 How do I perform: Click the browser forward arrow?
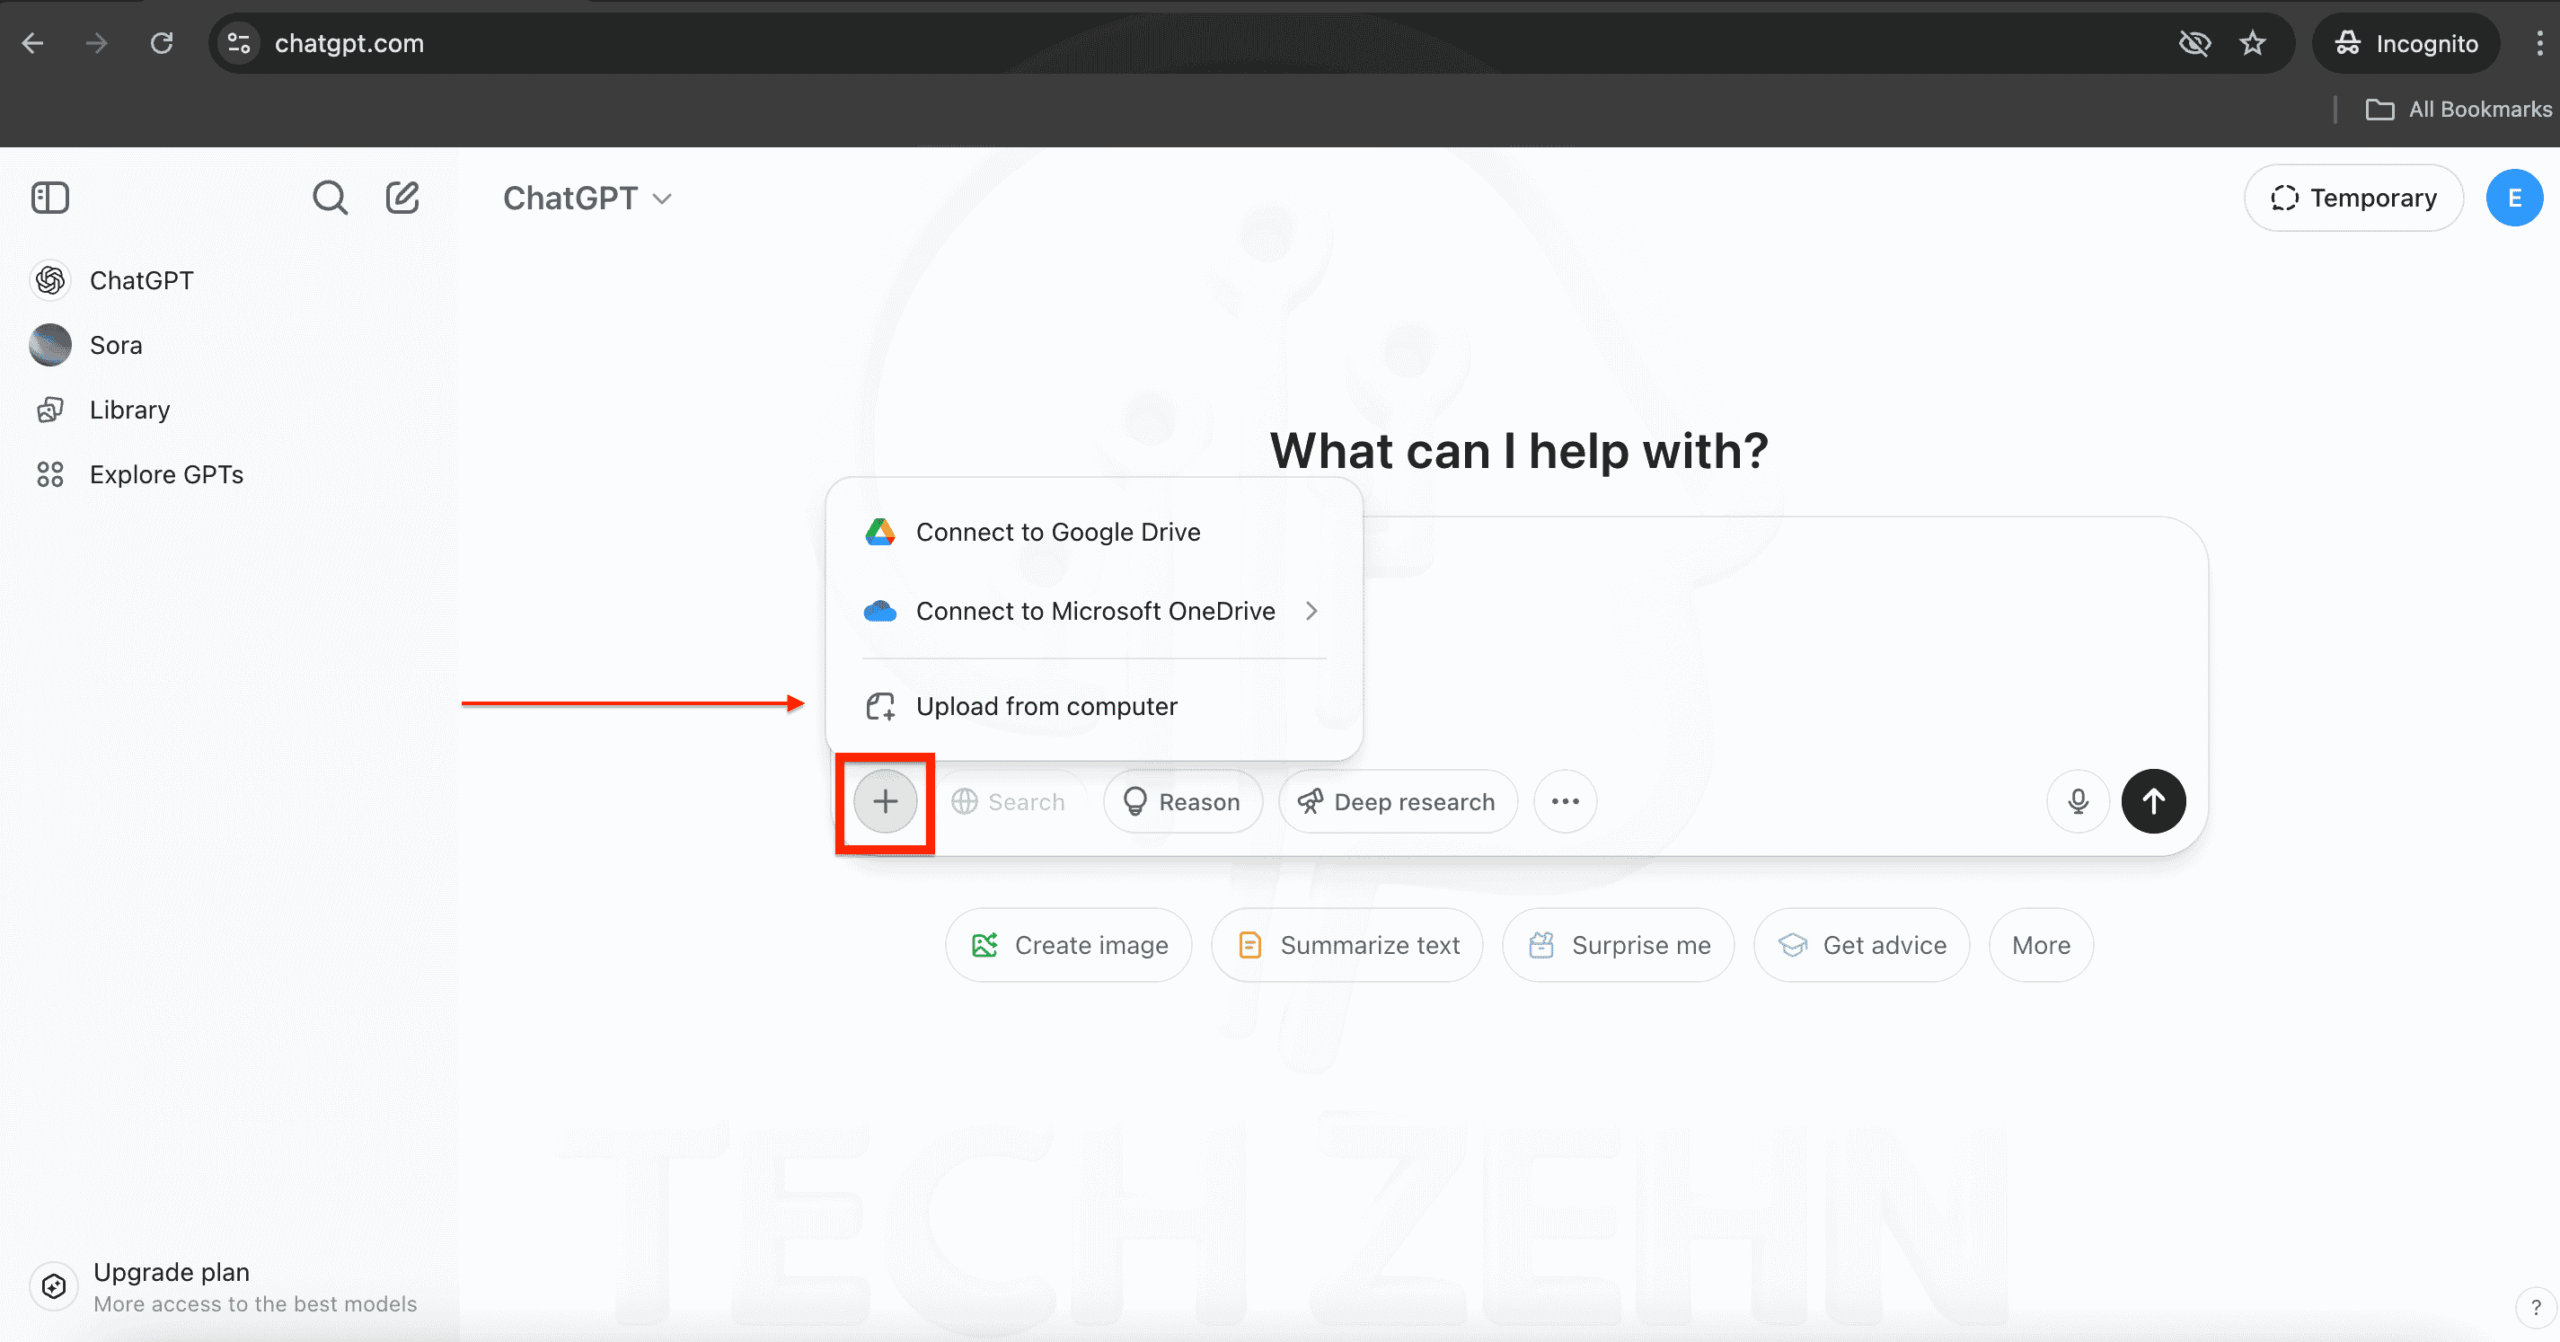[x=96, y=43]
